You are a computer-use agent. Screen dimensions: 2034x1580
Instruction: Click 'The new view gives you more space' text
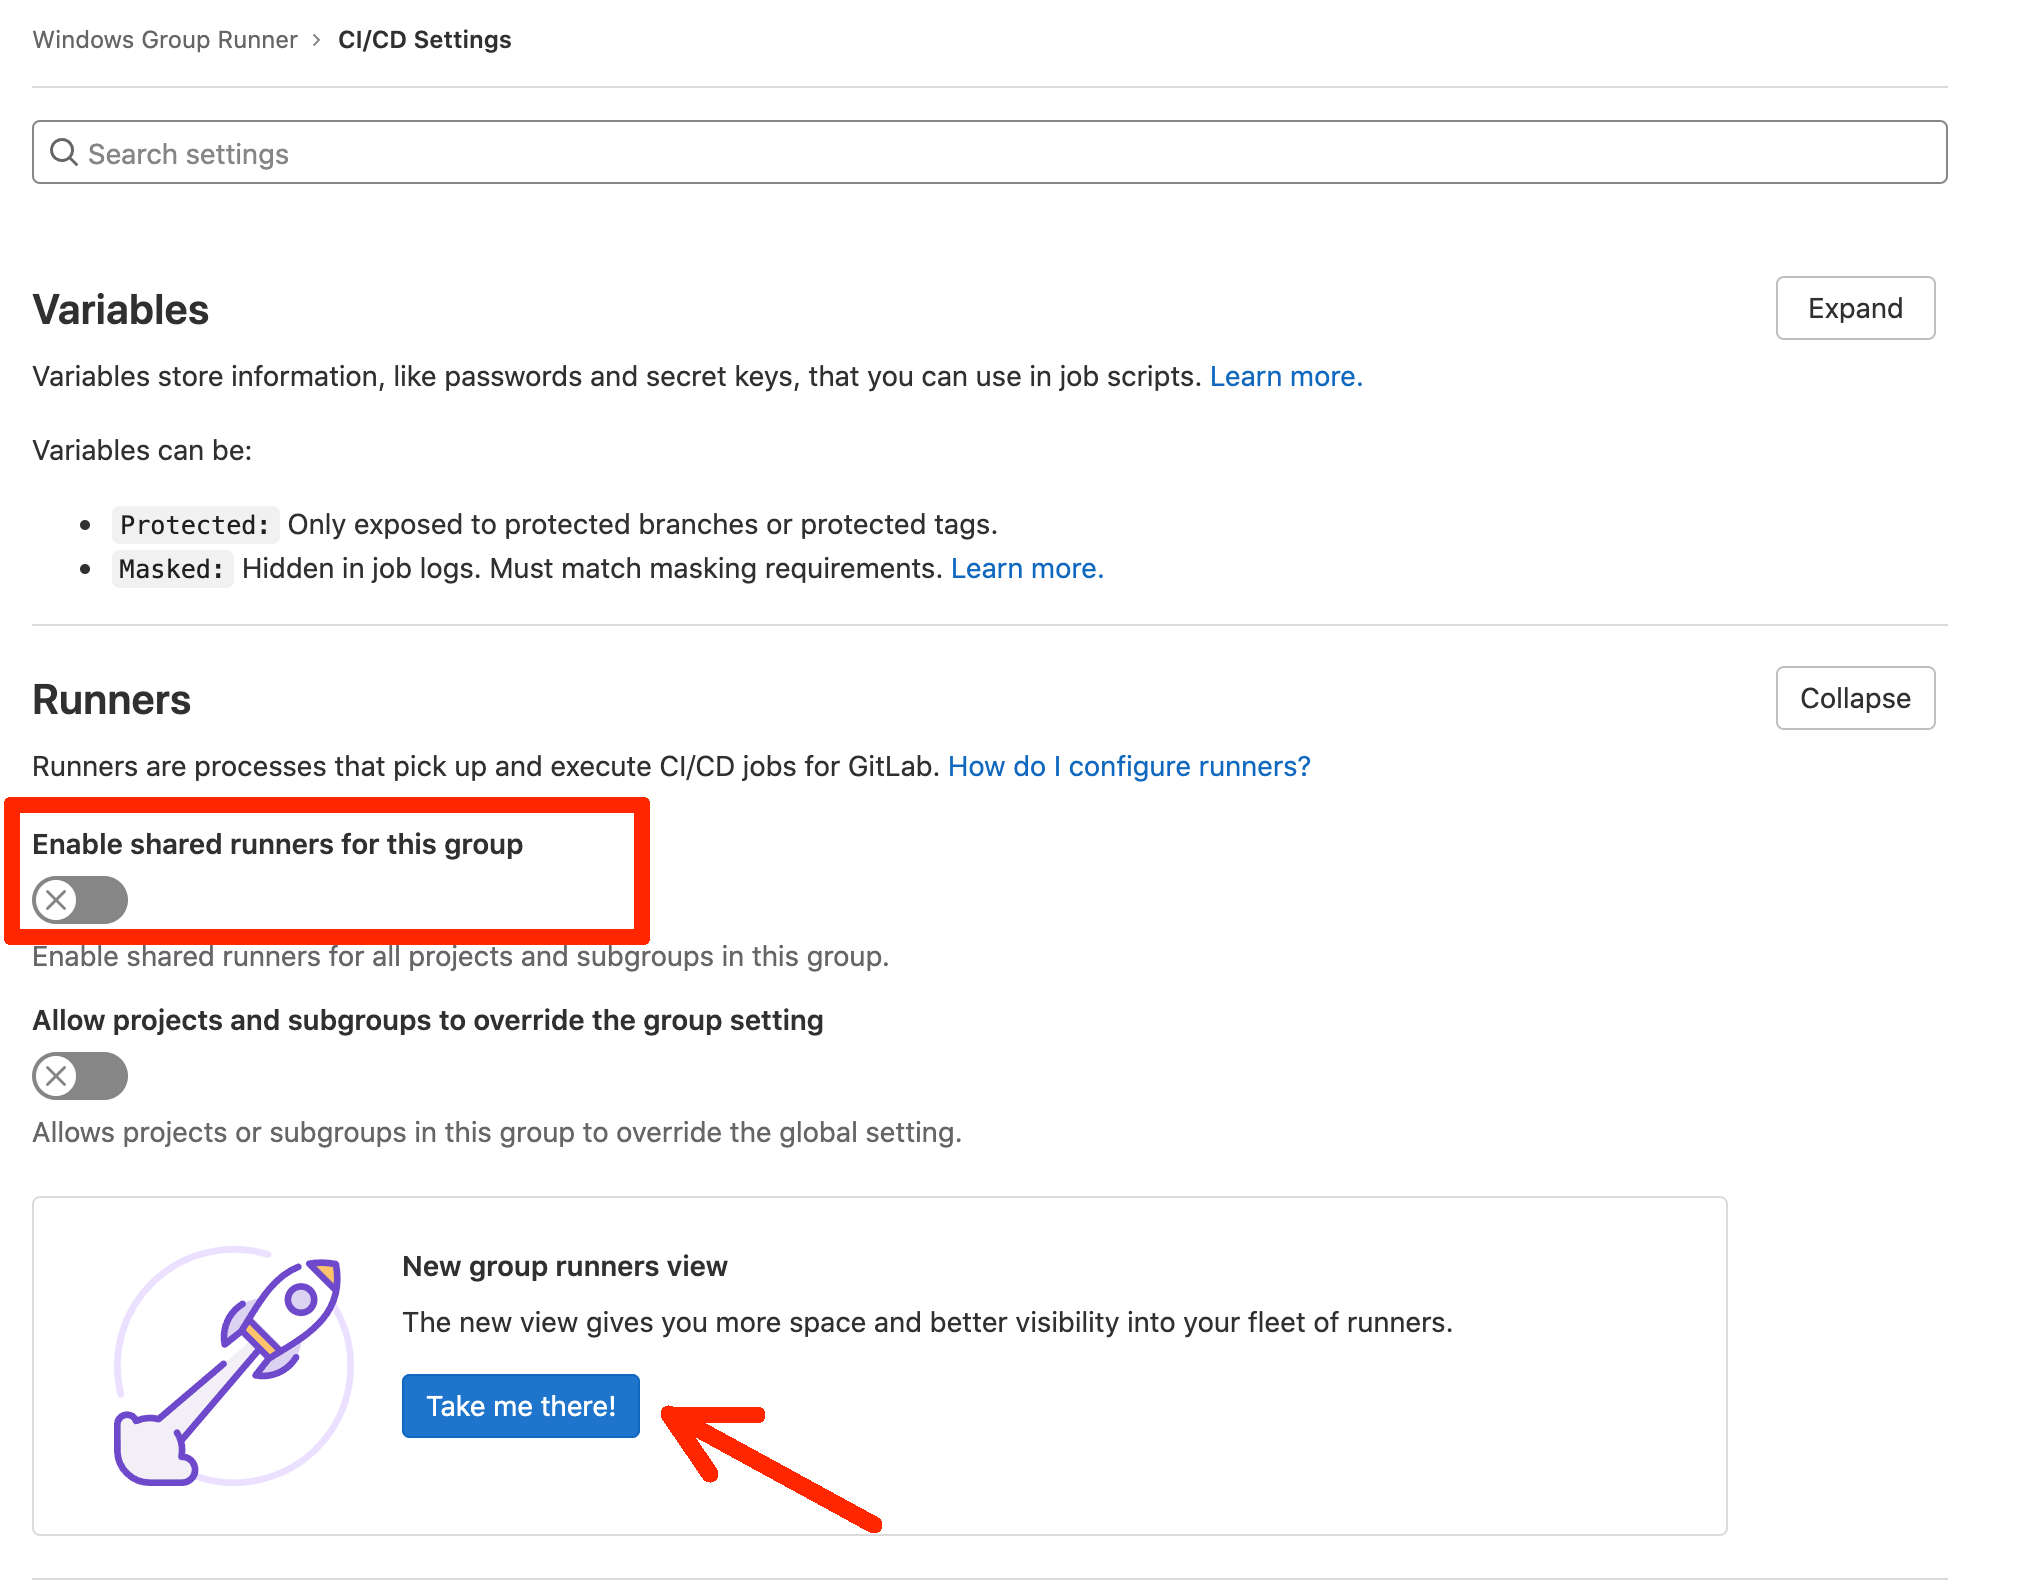point(928,1322)
